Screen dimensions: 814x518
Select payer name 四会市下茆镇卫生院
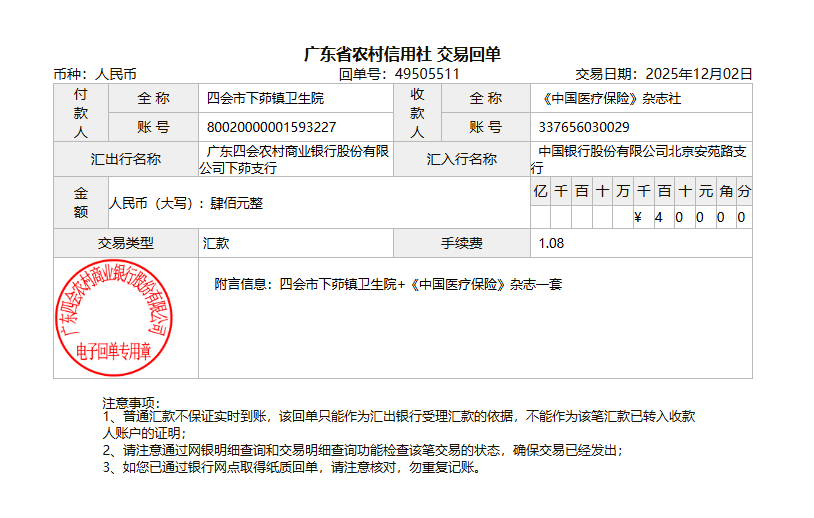click(x=265, y=99)
